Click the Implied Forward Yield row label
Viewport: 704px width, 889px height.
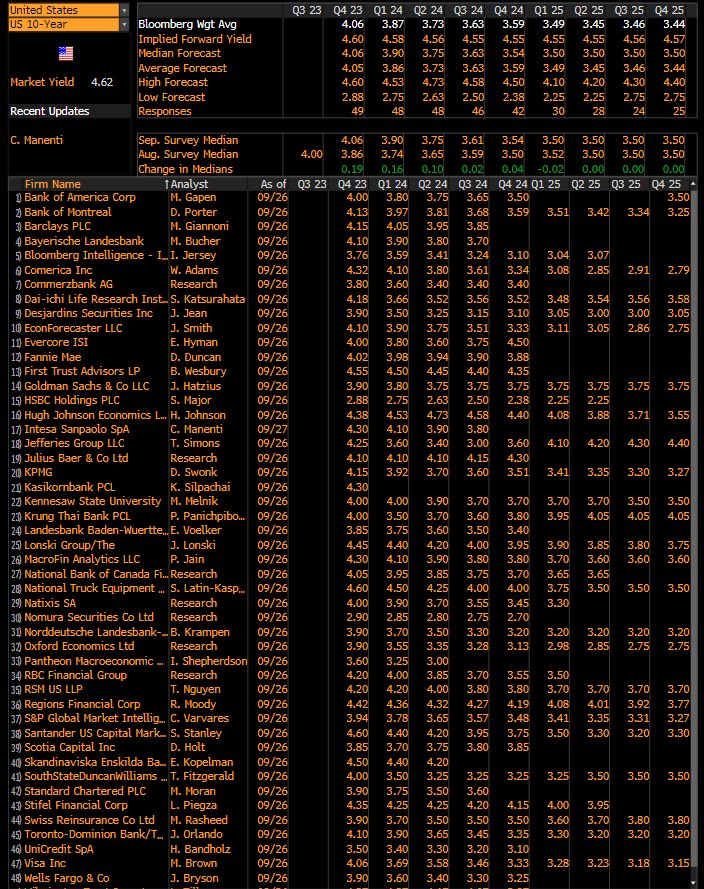pyautogui.click(x=195, y=39)
